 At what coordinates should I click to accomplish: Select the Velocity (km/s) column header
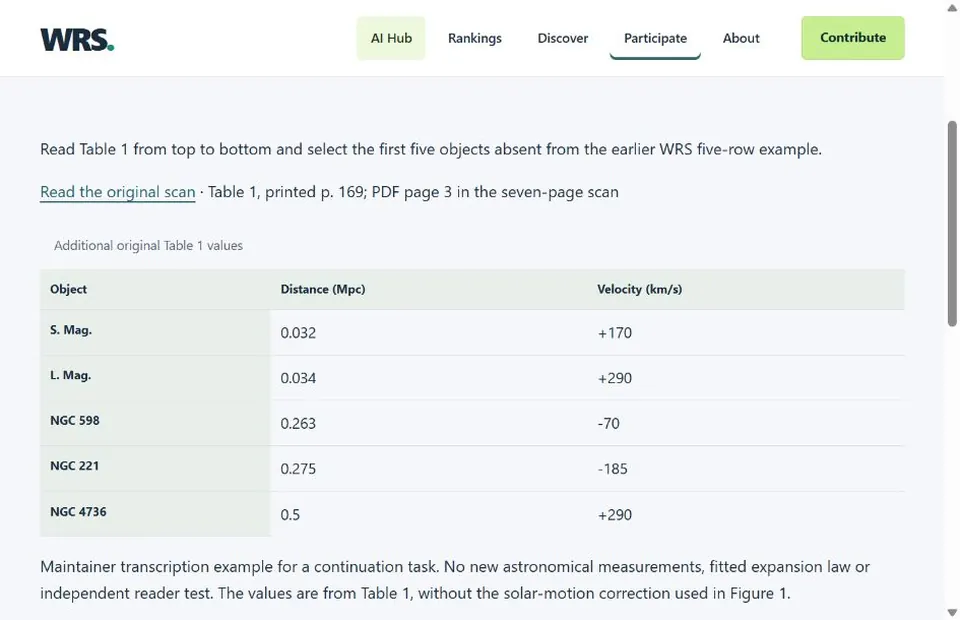639,289
